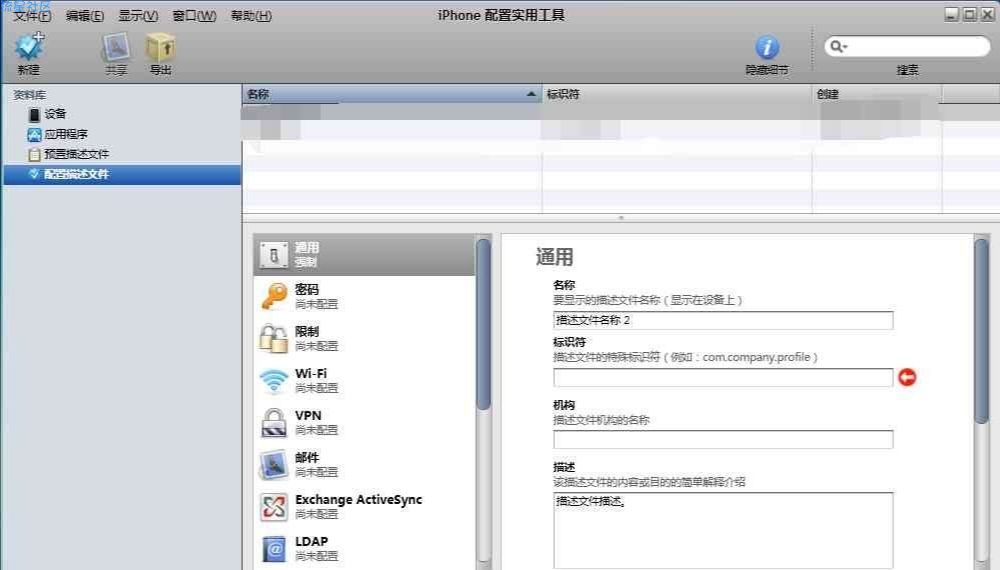Open the File (文件) menu

coord(32,15)
